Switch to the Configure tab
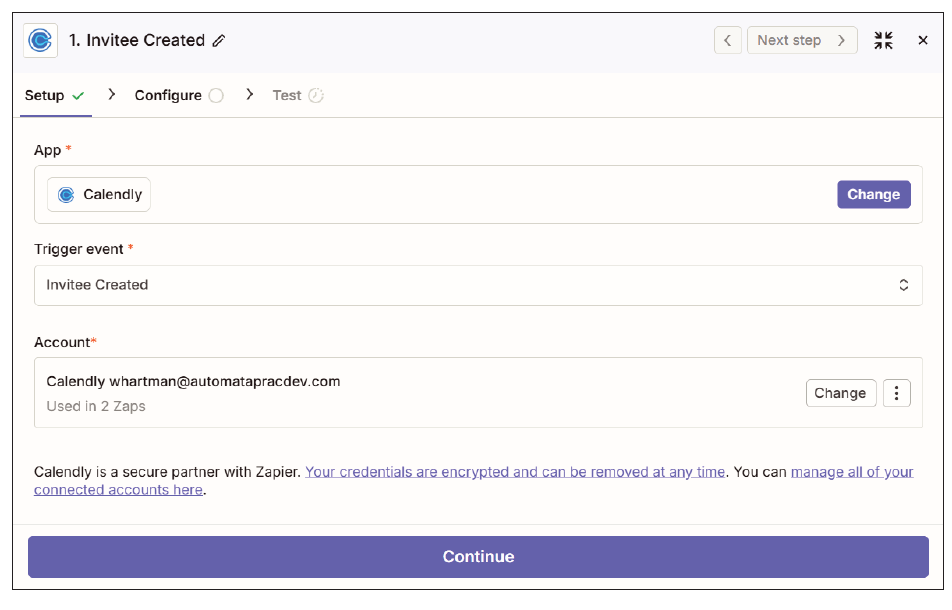Viewport: 952px width, 610px height. [178, 95]
